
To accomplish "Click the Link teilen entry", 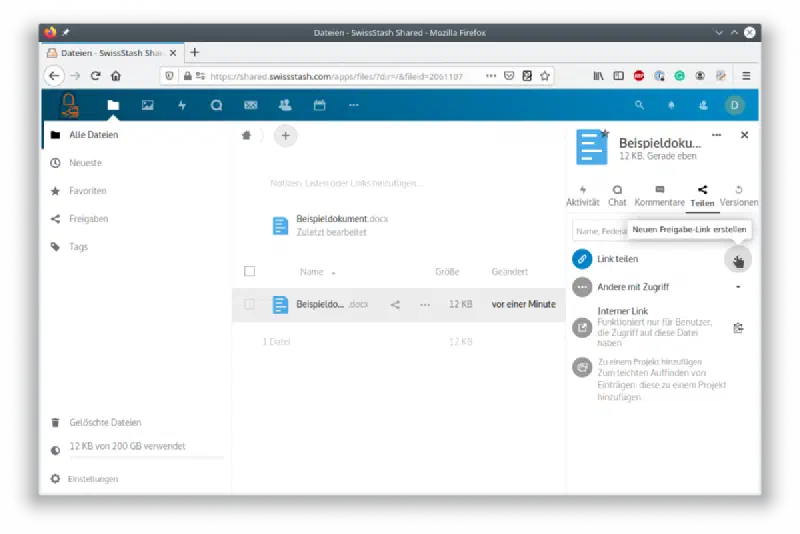I will pyautogui.click(x=618, y=259).
